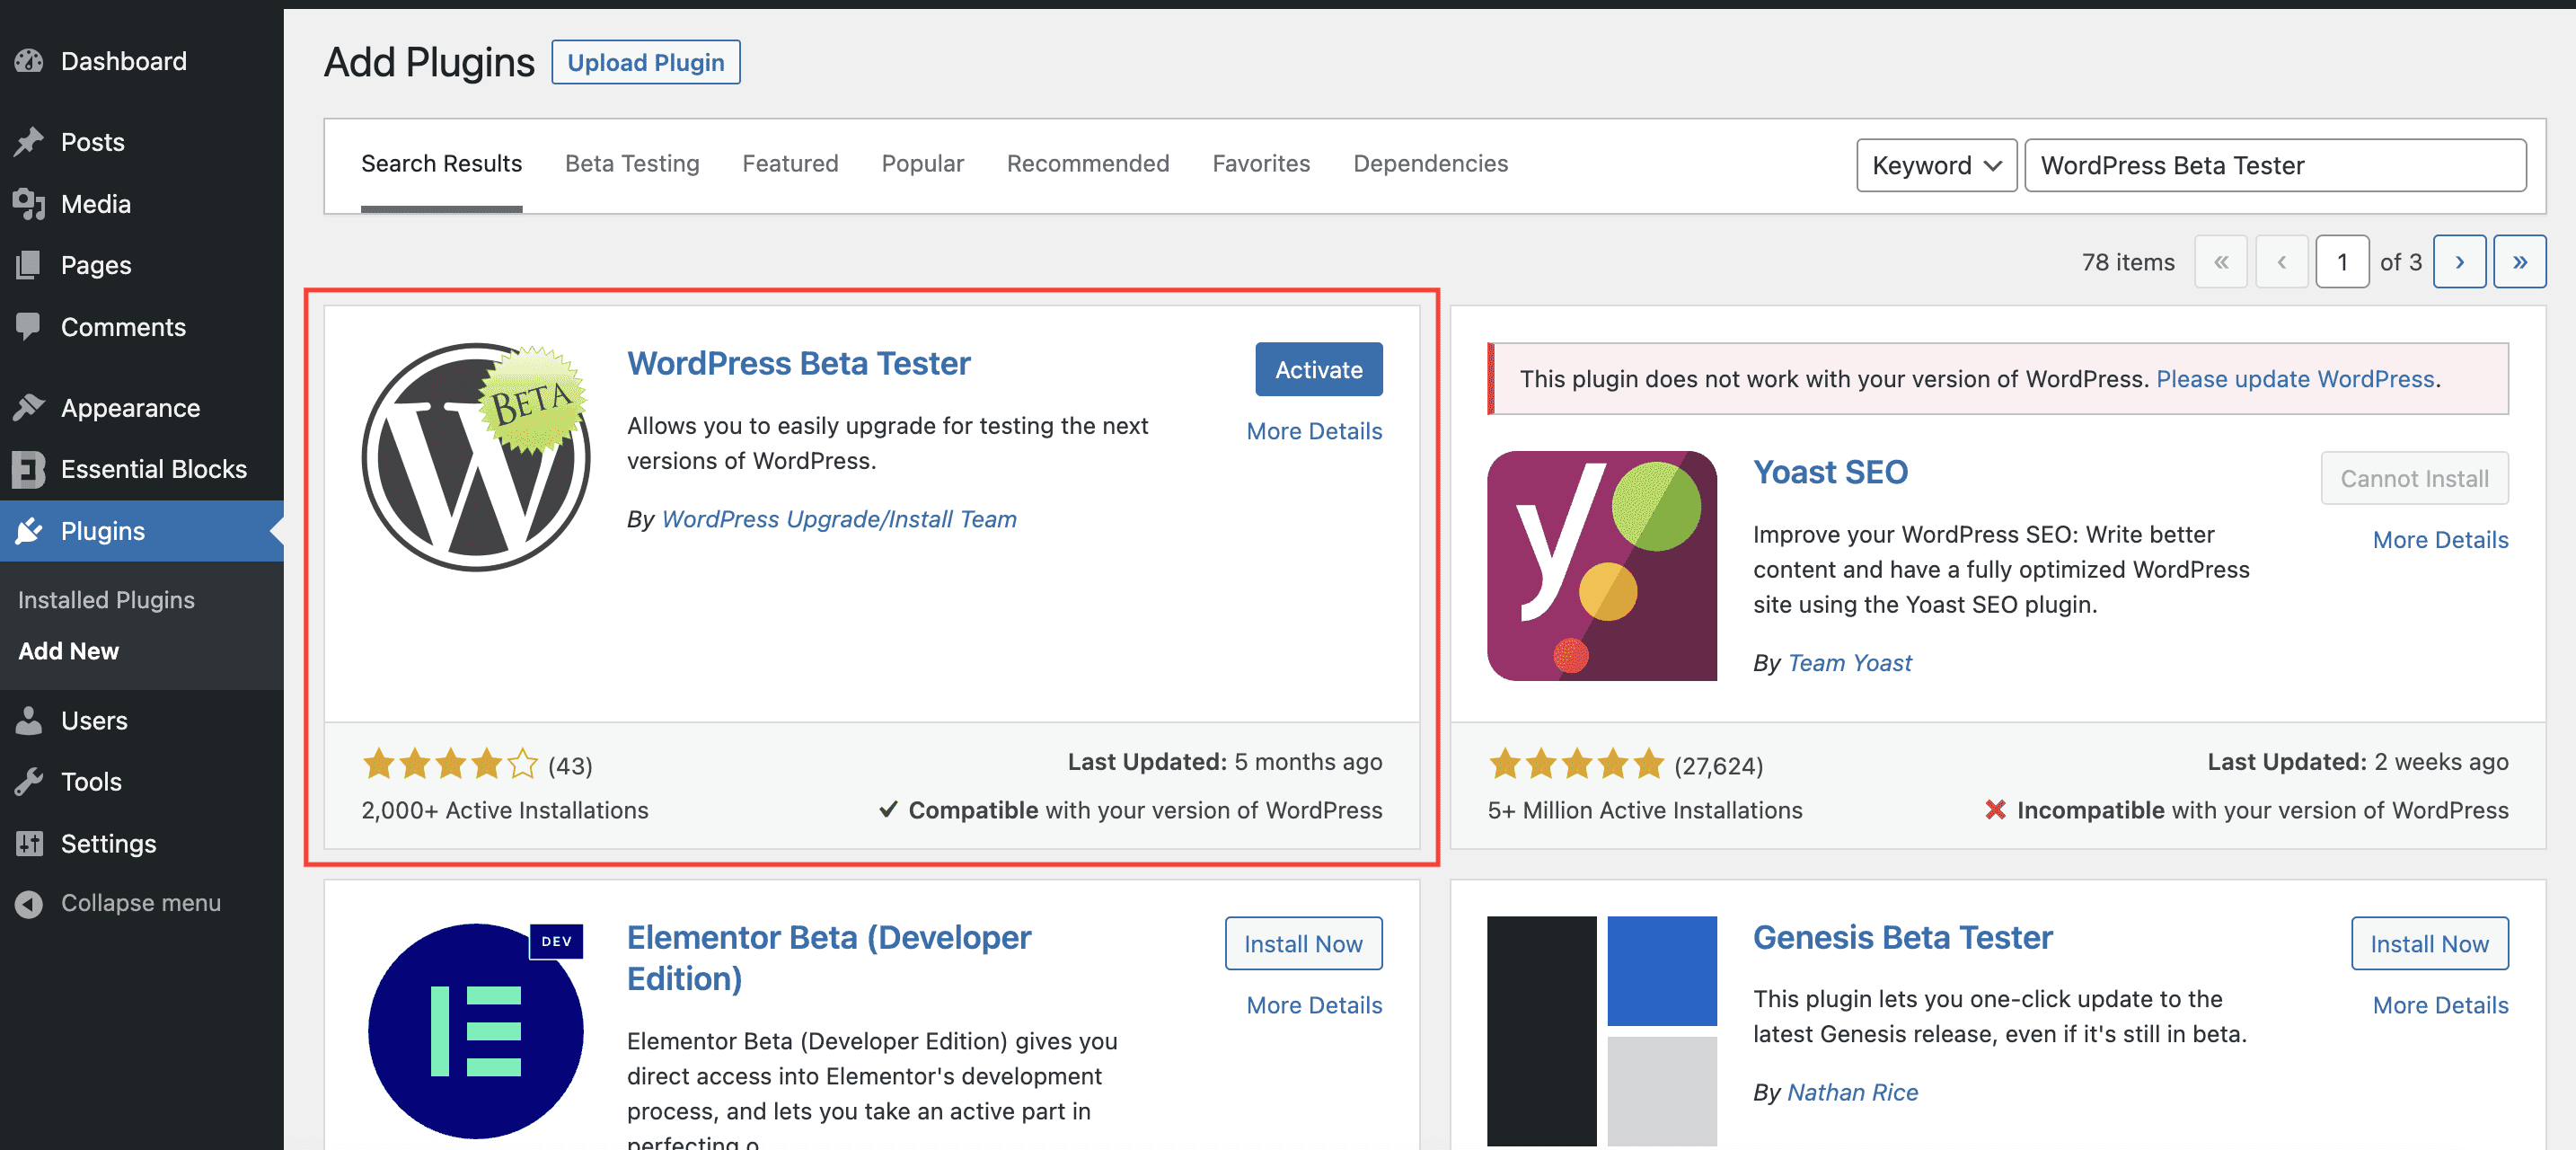Click More Details for WordPress Beta Tester
Screen dimensions: 2576x1150
pos(1312,430)
